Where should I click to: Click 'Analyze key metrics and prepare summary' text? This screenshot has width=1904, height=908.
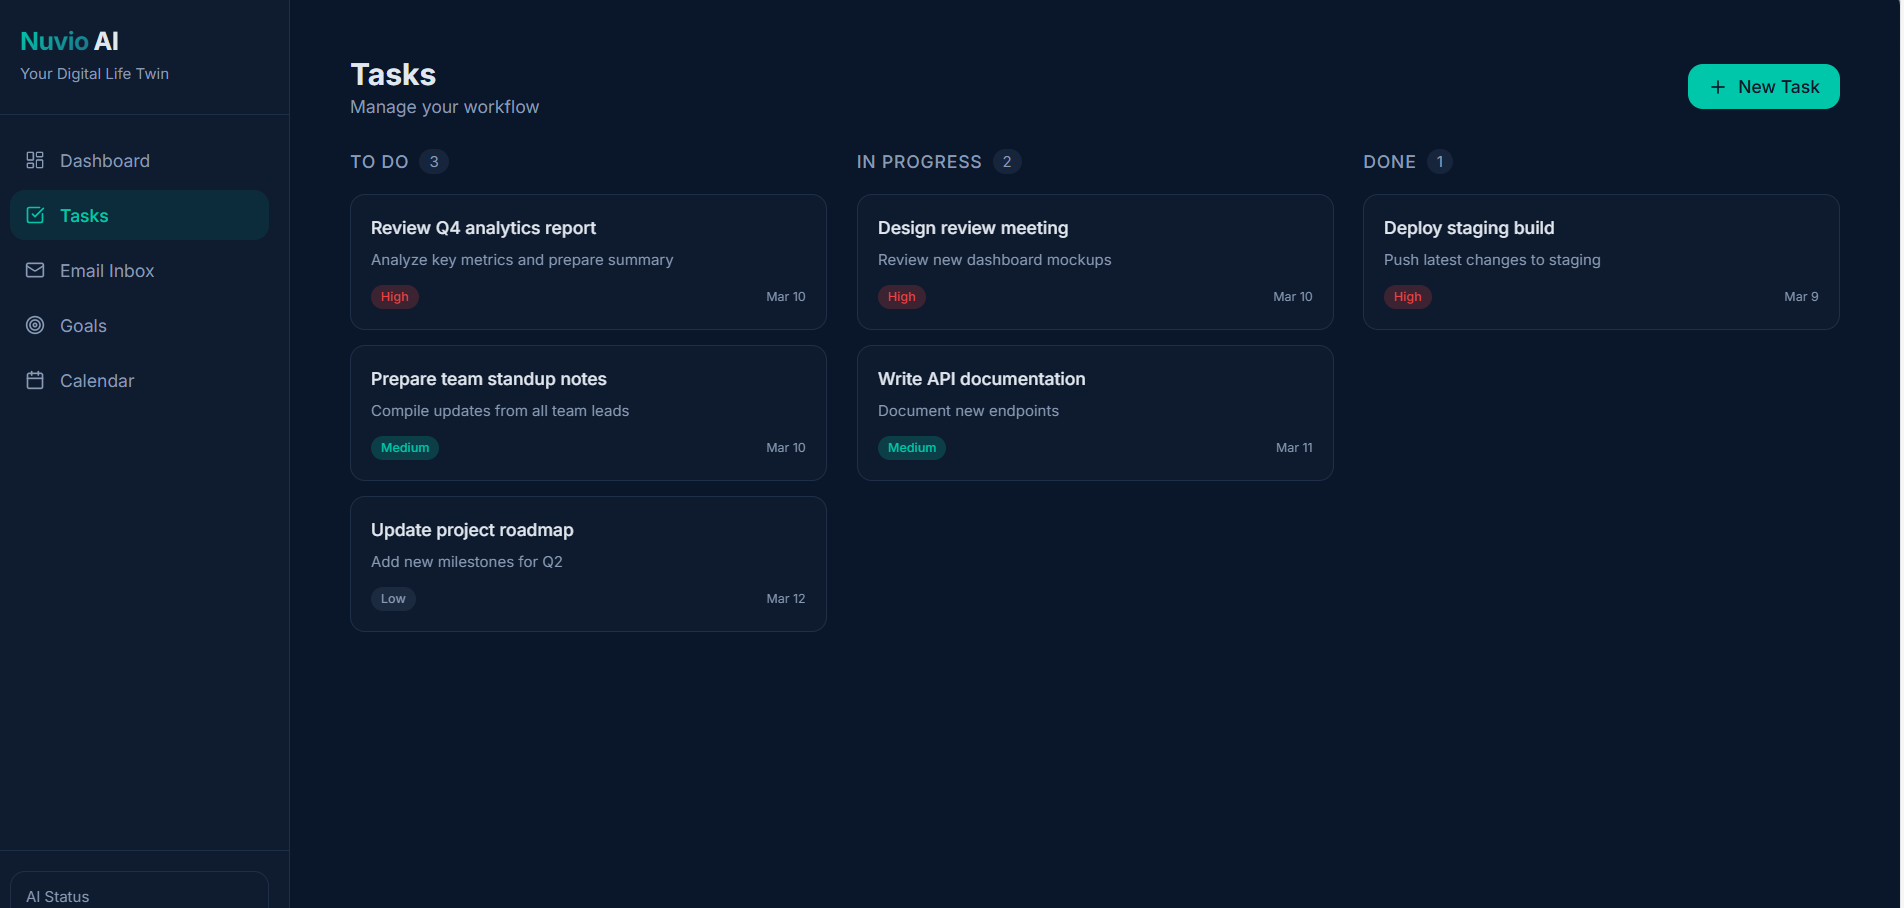522,260
